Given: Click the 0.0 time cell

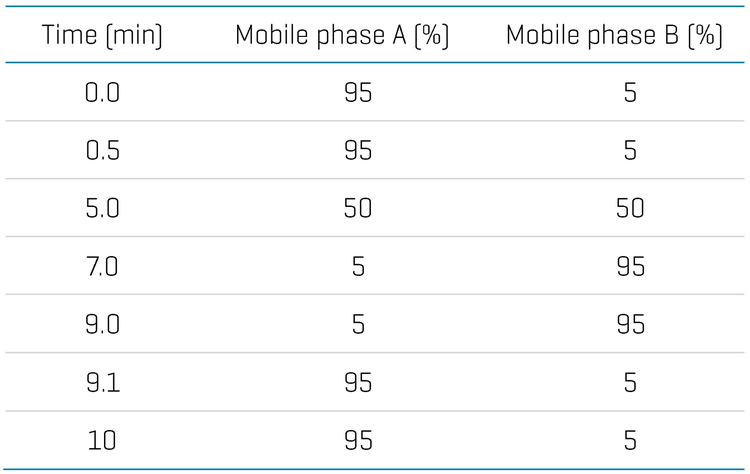Looking at the screenshot, I should pyautogui.click(x=102, y=92).
